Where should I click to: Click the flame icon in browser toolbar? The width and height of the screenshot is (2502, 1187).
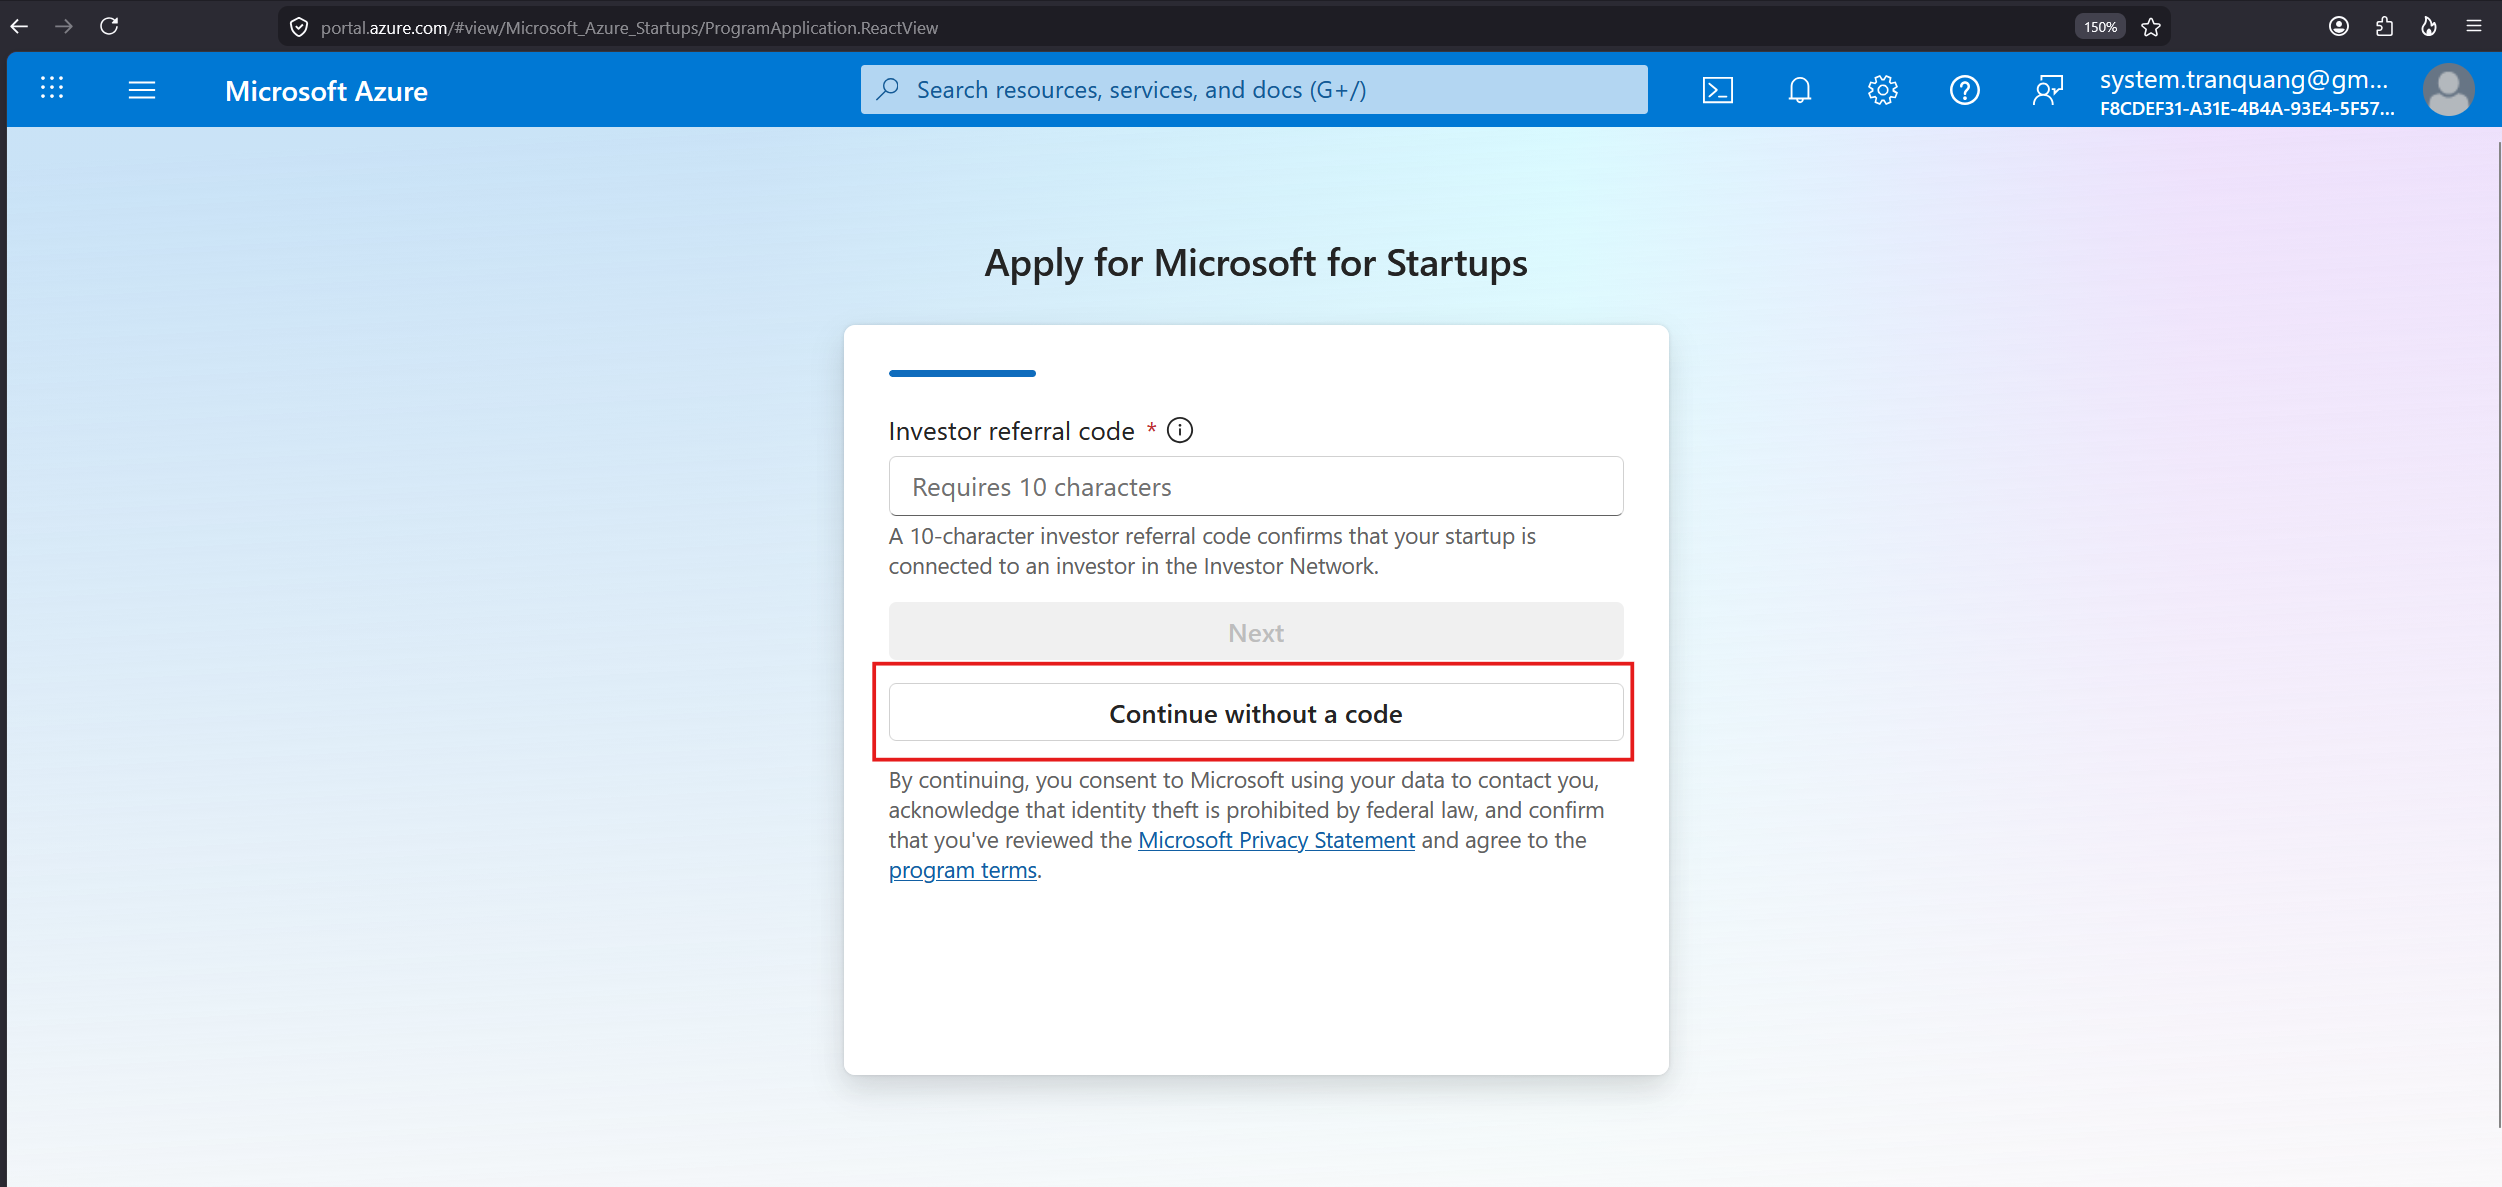(x=2429, y=27)
